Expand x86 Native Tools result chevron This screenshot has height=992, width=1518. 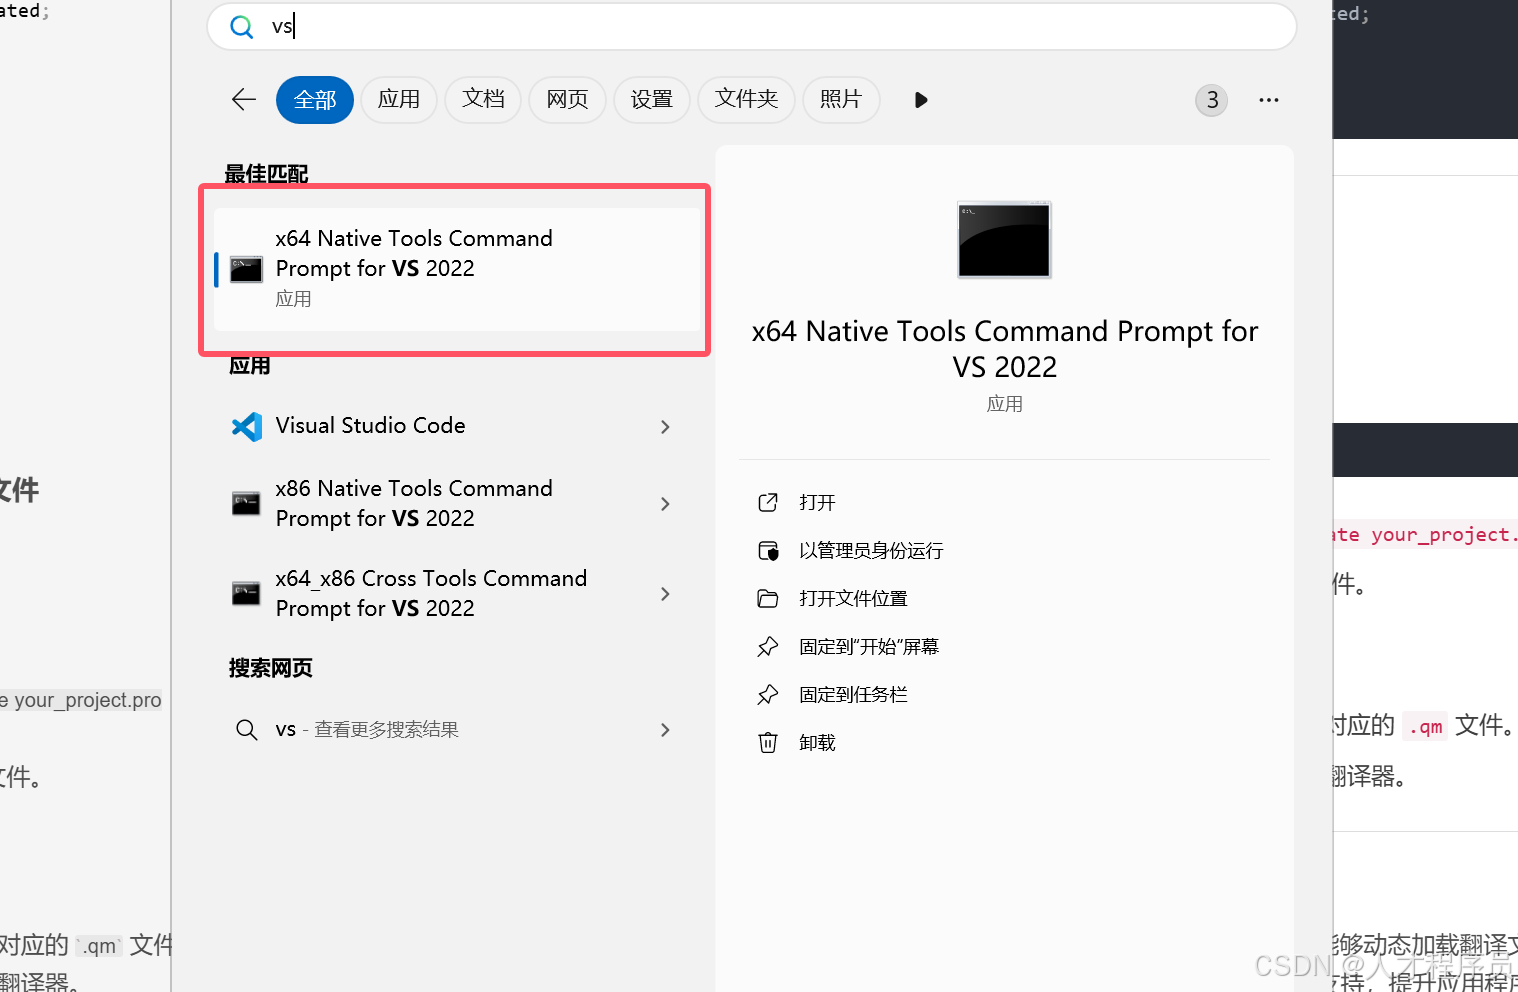(x=665, y=504)
